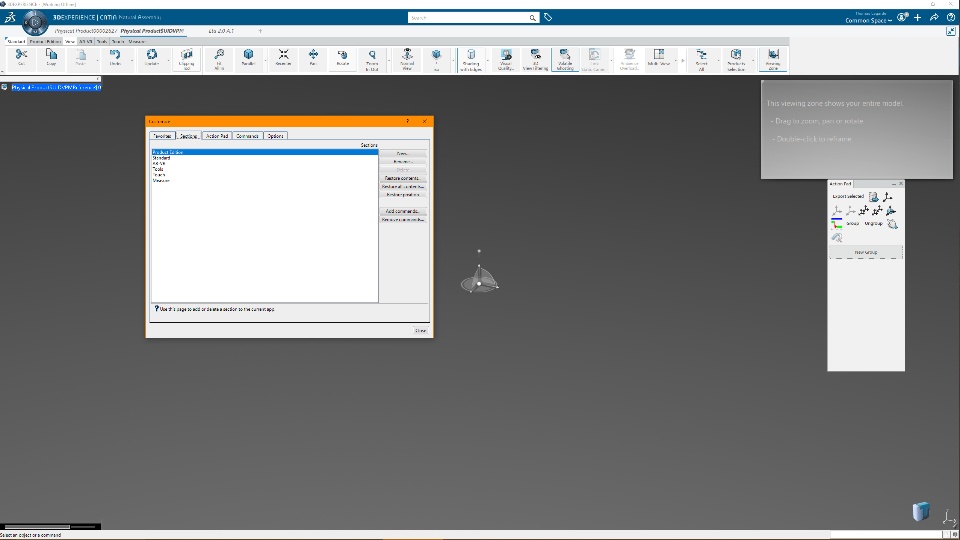Click the Restore position button
This screenshot has height=540, width=960.
pyautogui.click(x=403, y=195)
